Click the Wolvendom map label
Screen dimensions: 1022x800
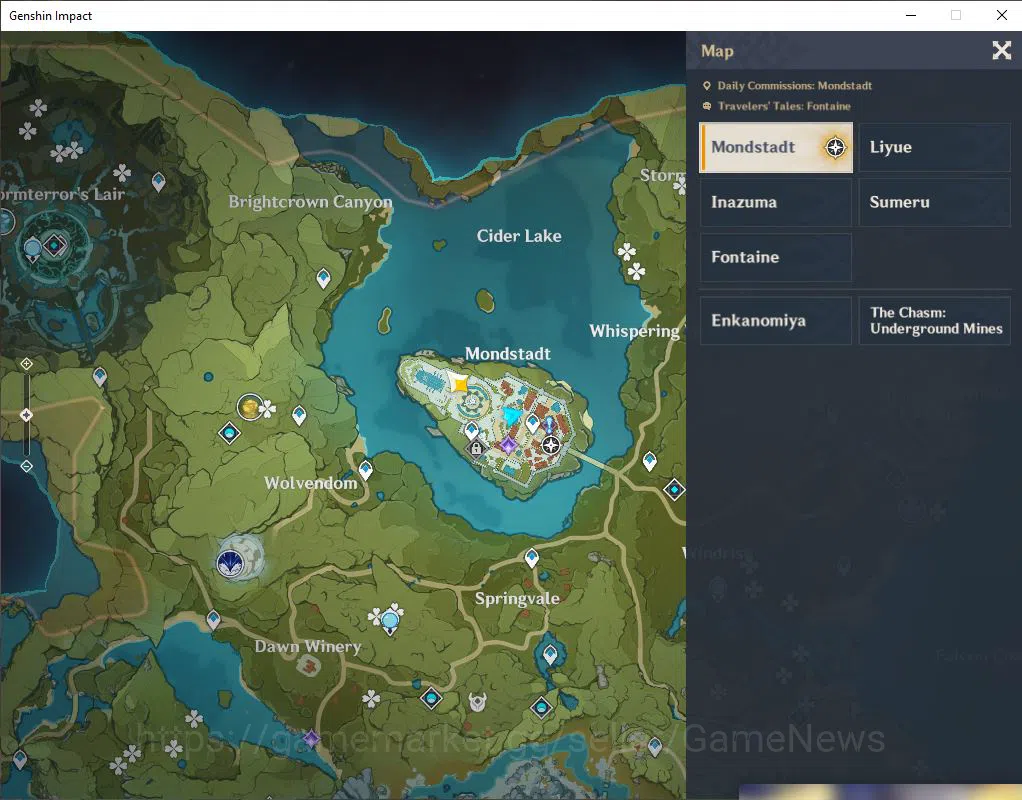coord(310,483)
